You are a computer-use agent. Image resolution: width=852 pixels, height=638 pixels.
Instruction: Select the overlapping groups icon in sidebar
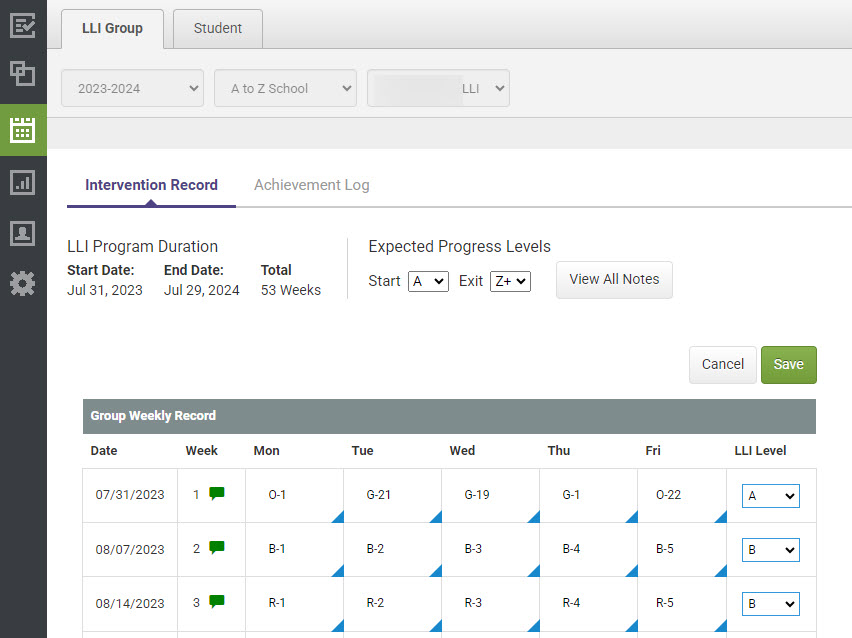coord(23,74)
